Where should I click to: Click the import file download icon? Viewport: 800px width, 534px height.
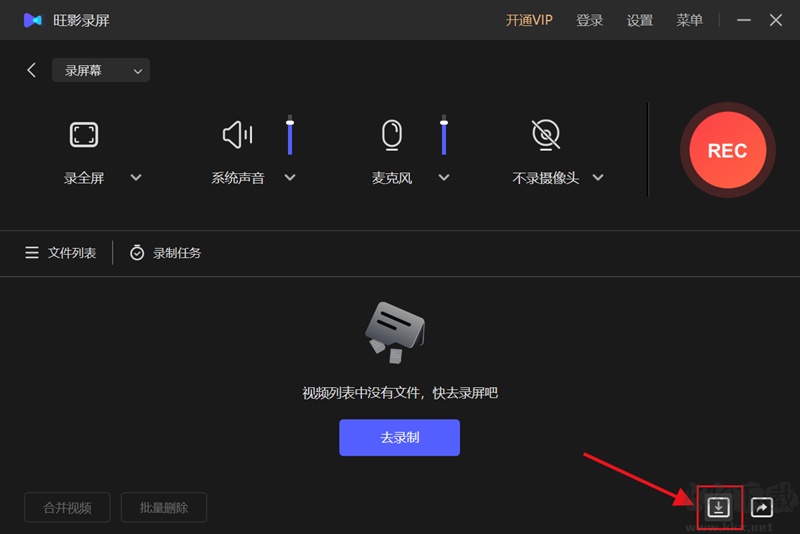click(718, 507)
